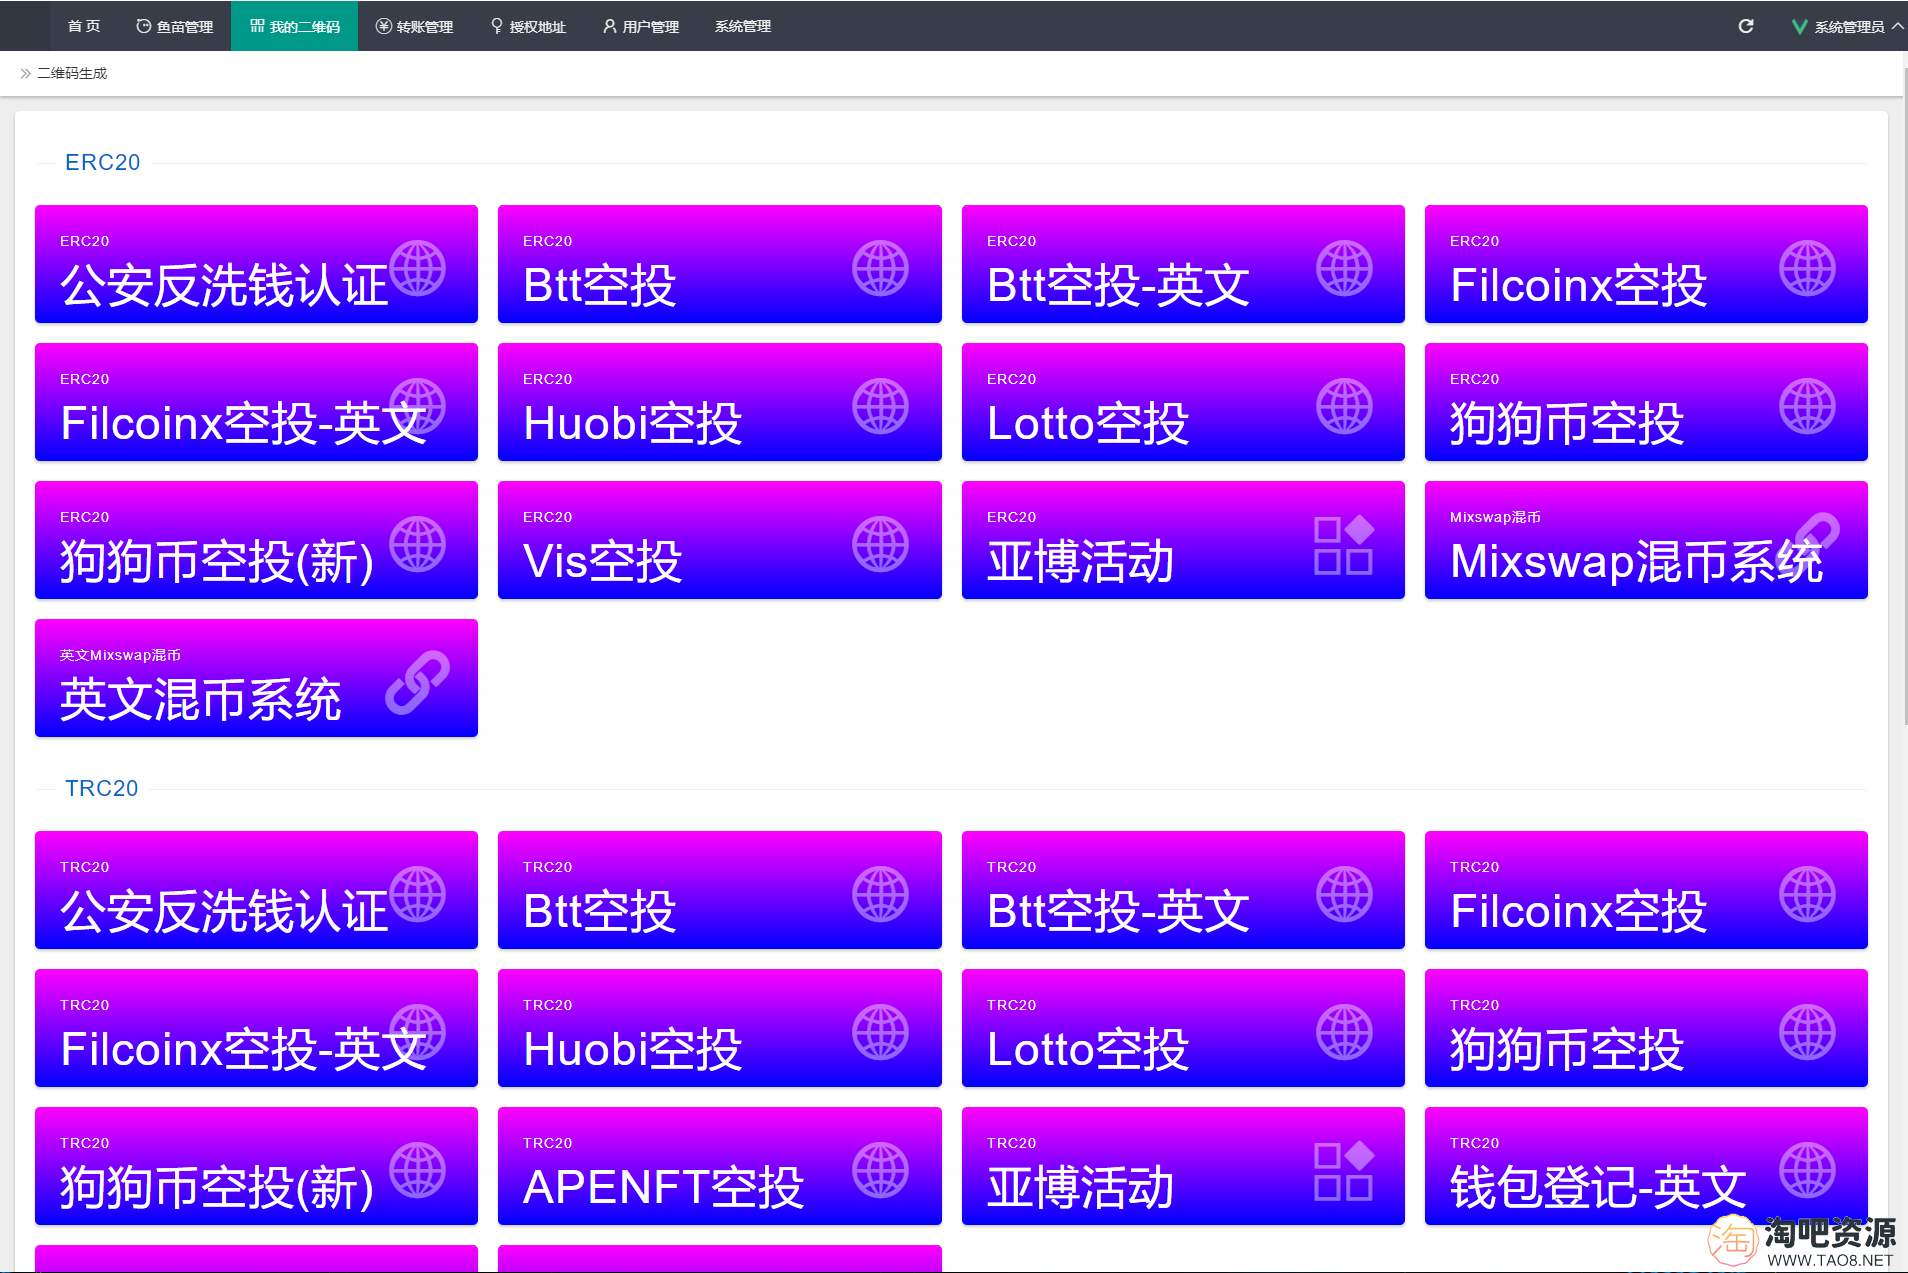Open the 用户管理 menu
The width and height of the screenshot is (1908, 1273).
[641, 26]
